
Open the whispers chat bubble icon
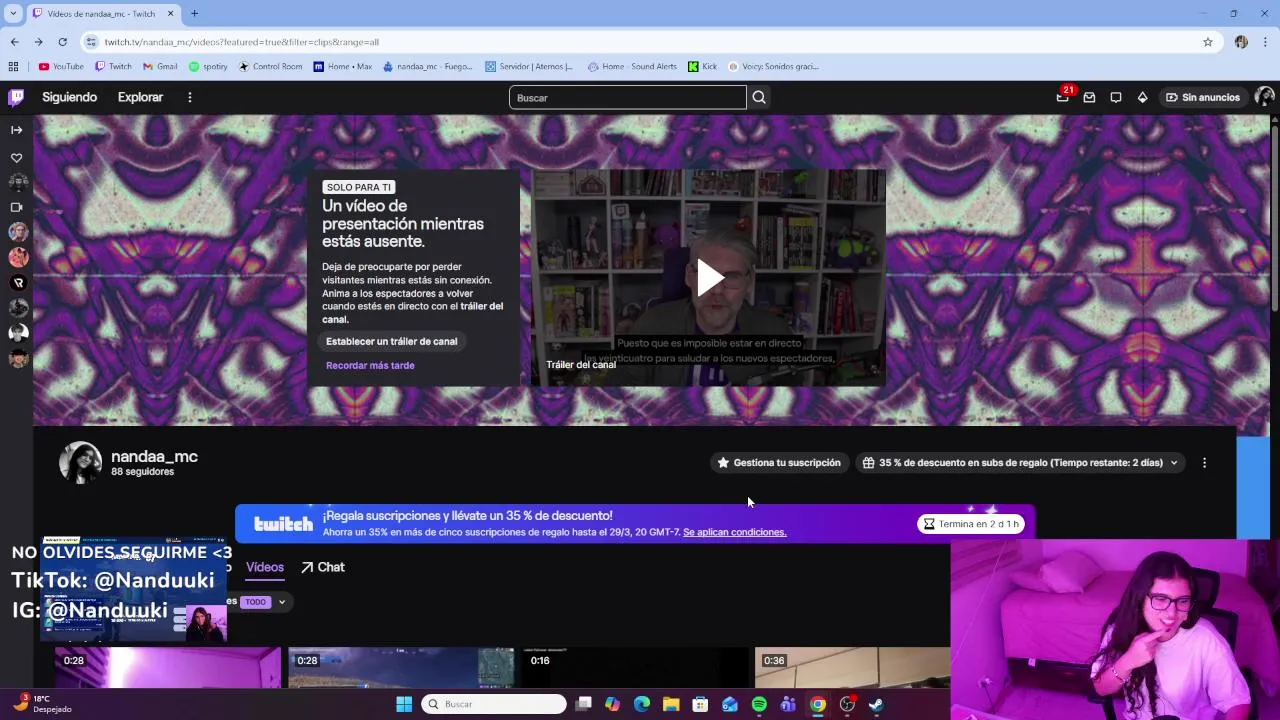pyautogui.click(x=1116, y=97)
